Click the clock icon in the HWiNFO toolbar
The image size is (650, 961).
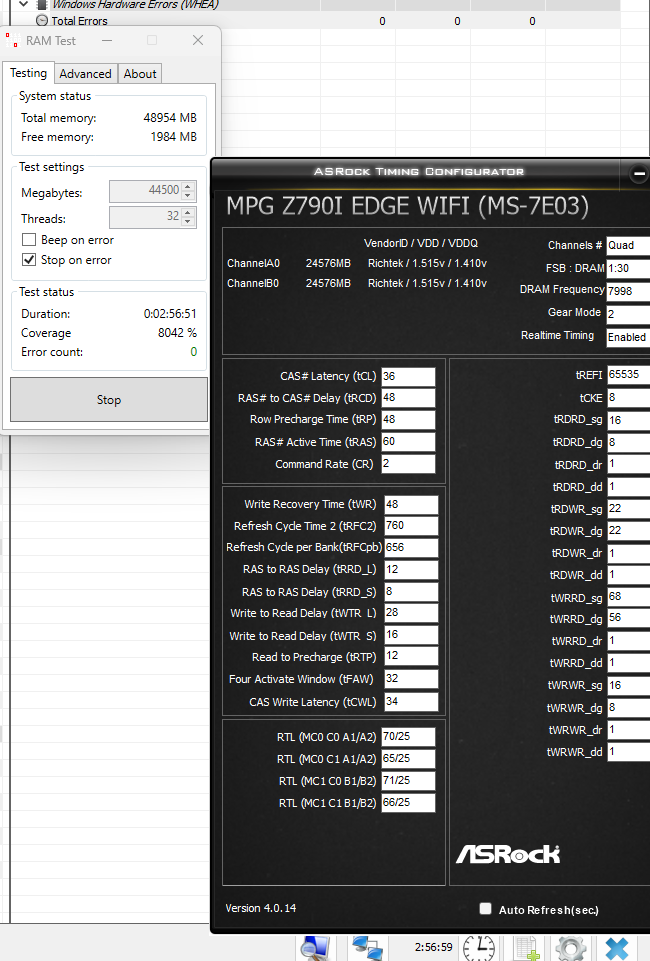pos(479,948)
